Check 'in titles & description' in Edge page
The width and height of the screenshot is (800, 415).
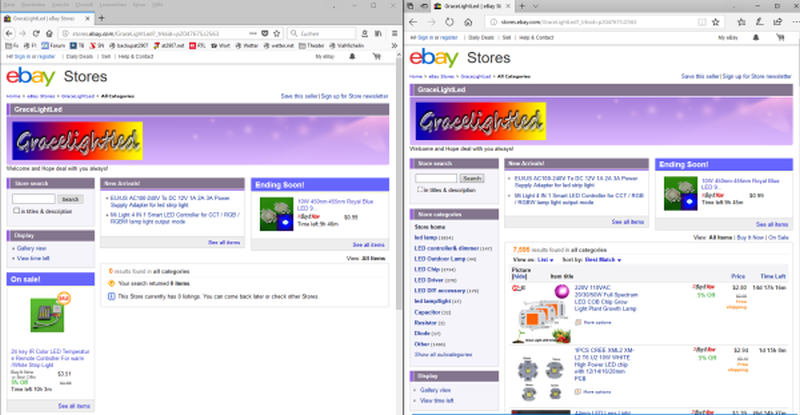coord(420,189)
